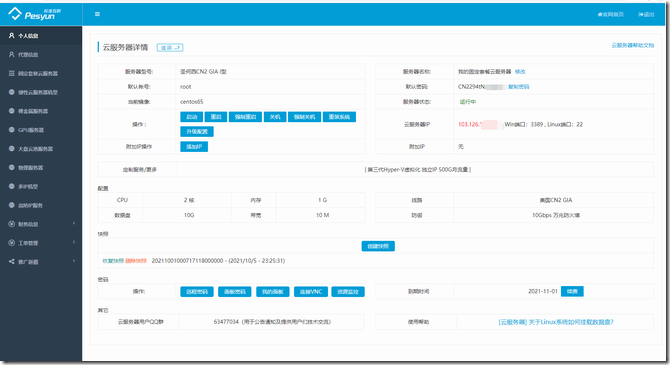Click the 资源监控 button

(348, 291)
